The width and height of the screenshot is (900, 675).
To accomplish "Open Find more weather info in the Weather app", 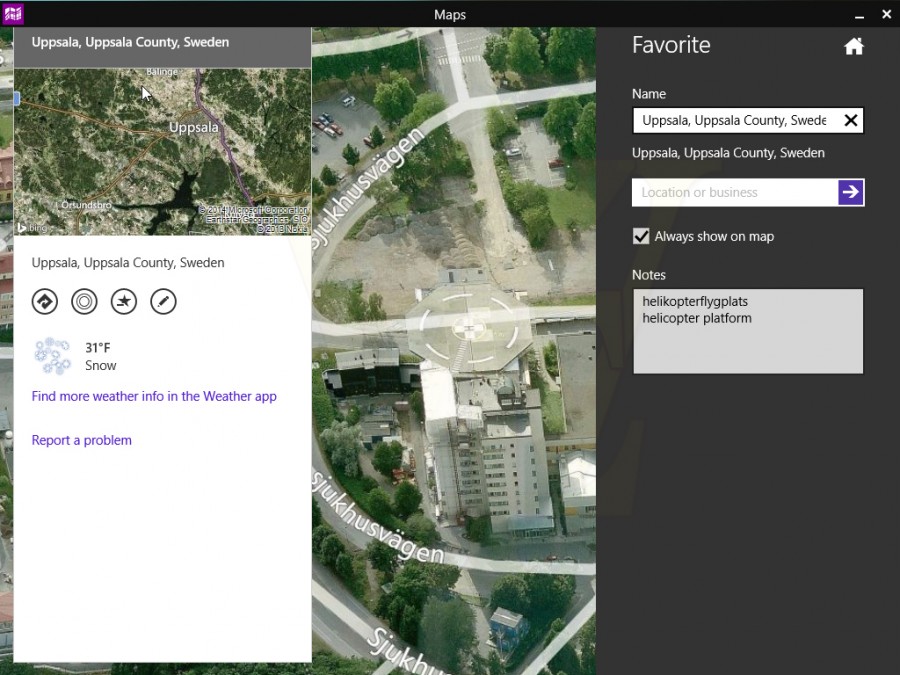I will [x=154, y=396].
